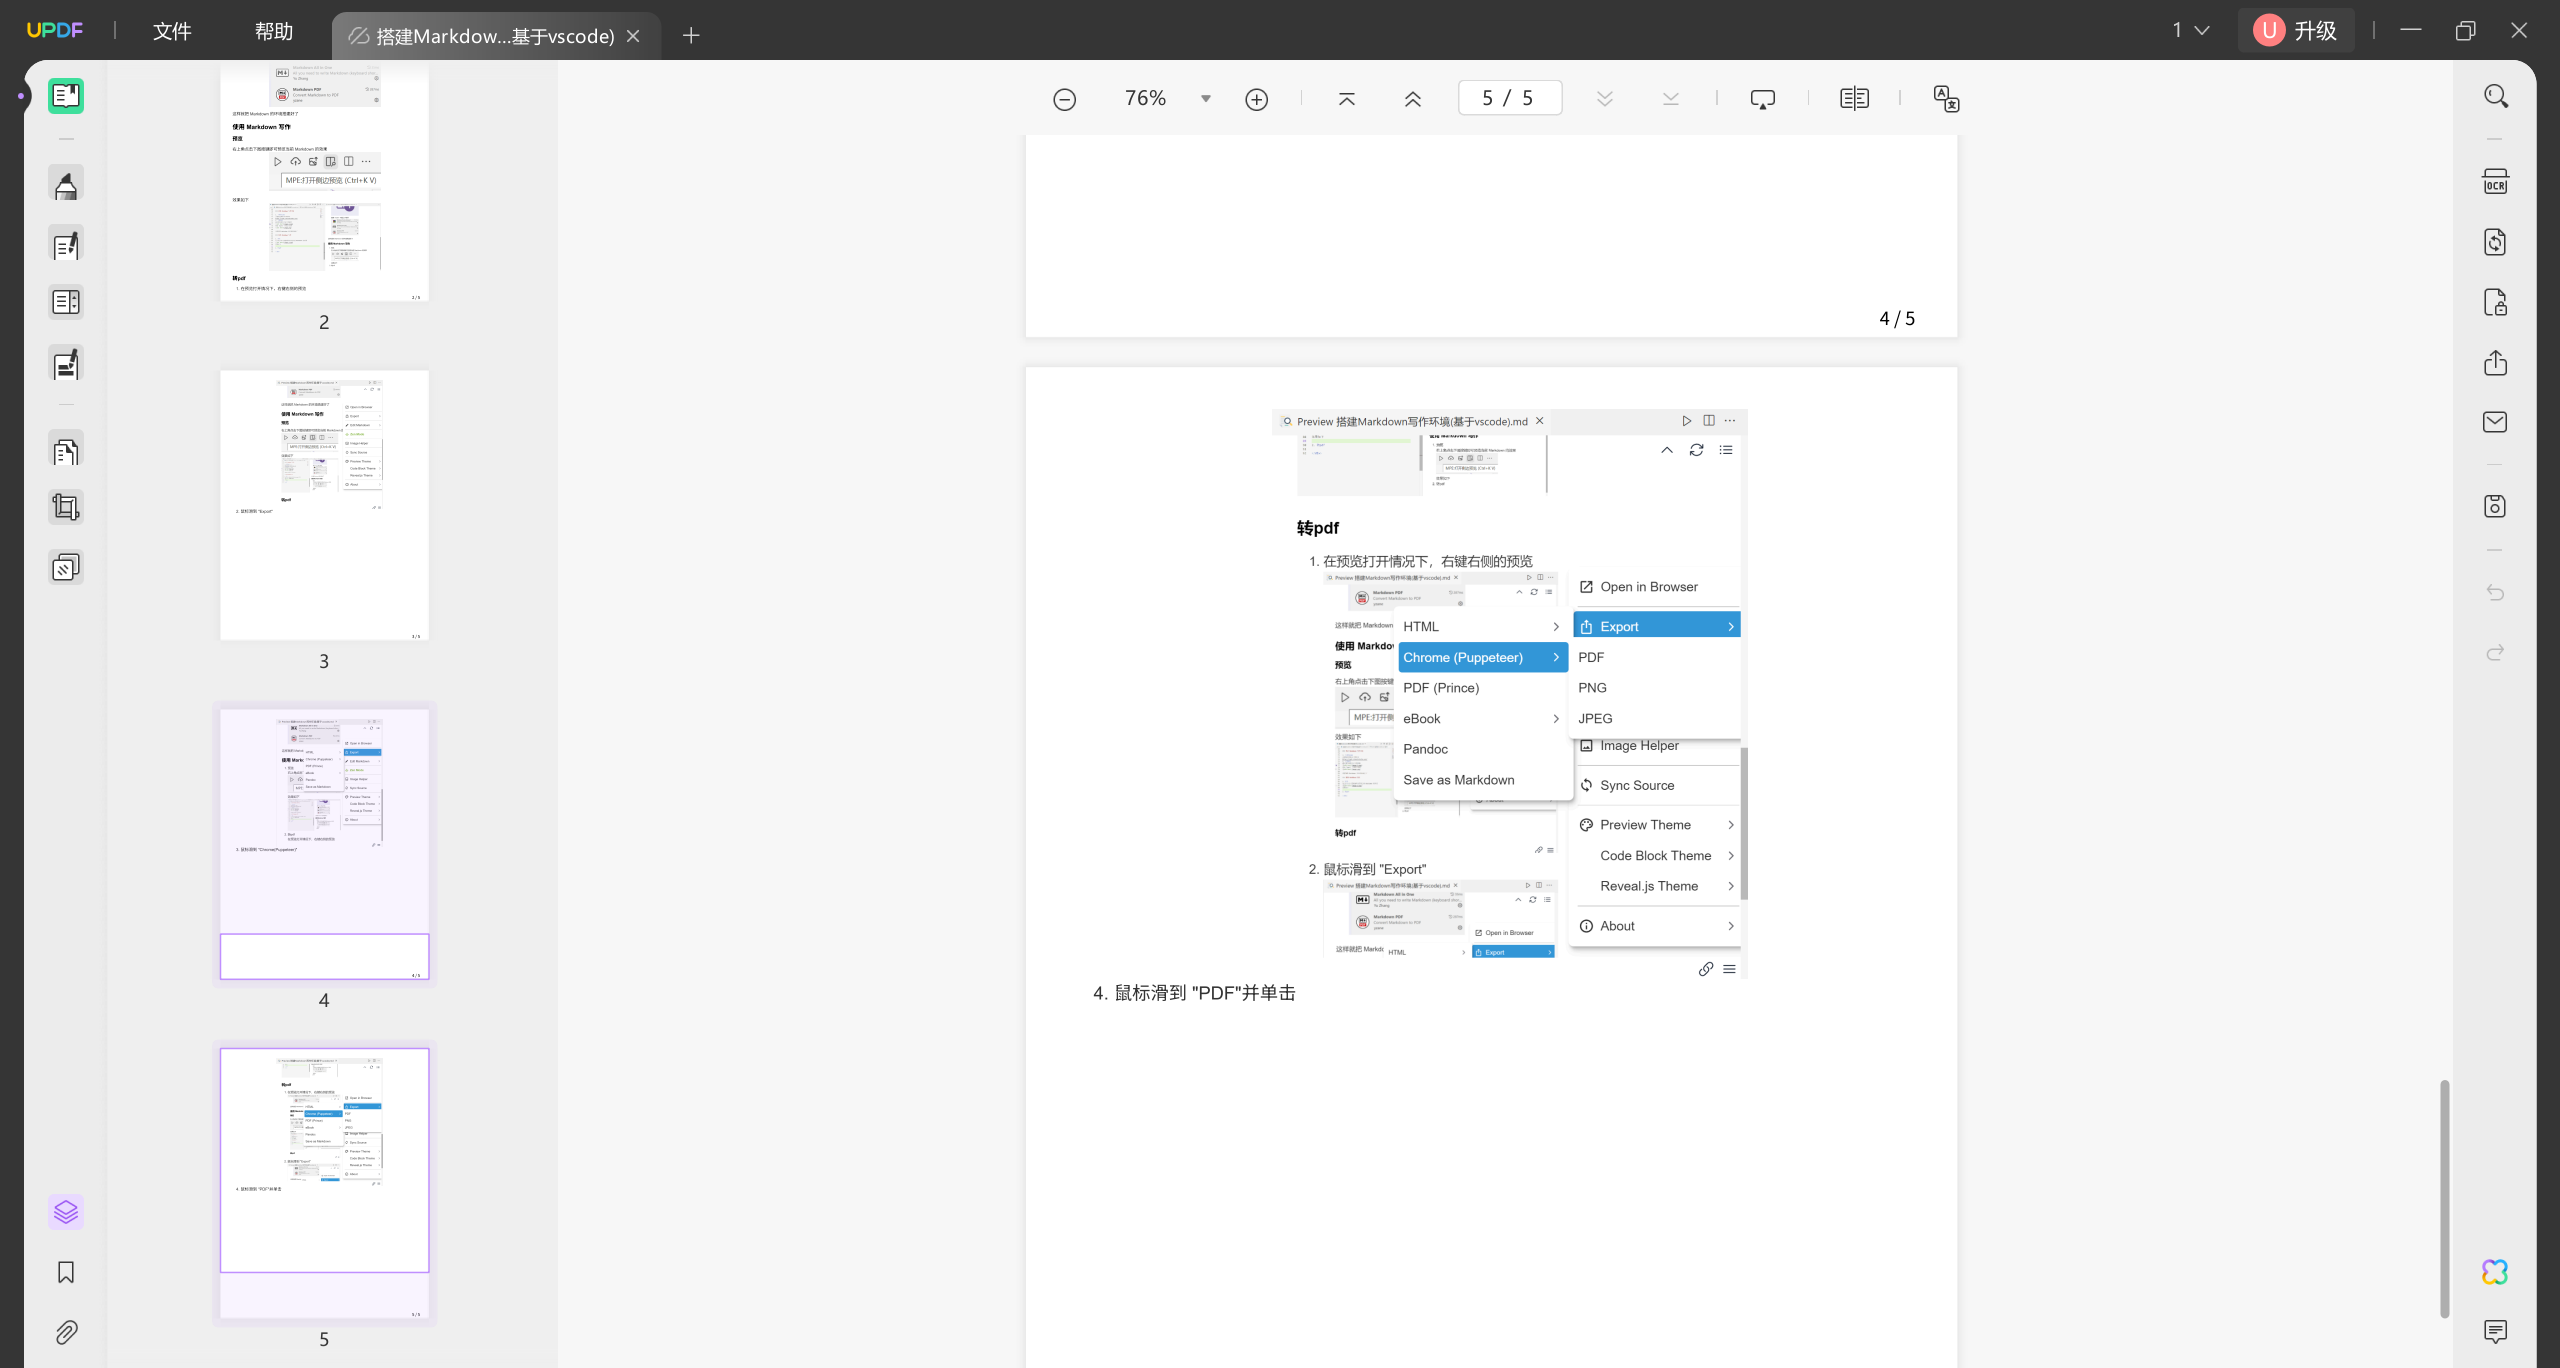Screen dimensions: 2560x1368
Task: Toggle the thumbnails layers panel
Action: (66, 1212)
